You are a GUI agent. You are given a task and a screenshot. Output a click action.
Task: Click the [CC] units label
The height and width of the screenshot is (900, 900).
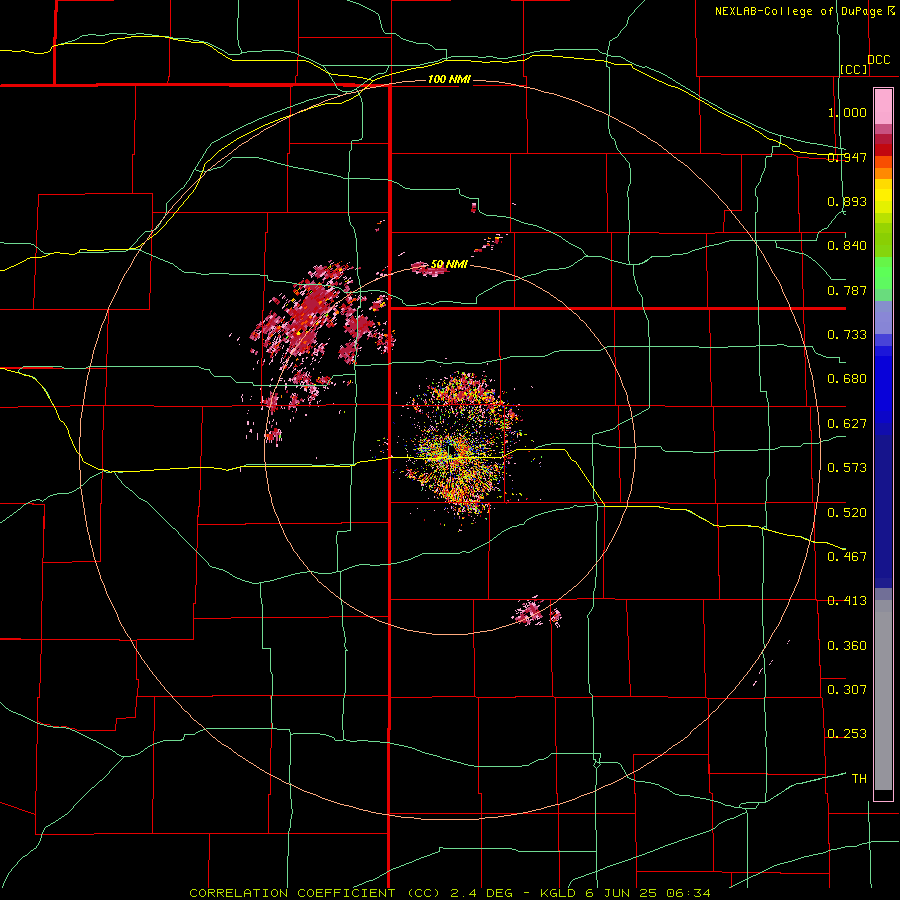tap(854, 69)
